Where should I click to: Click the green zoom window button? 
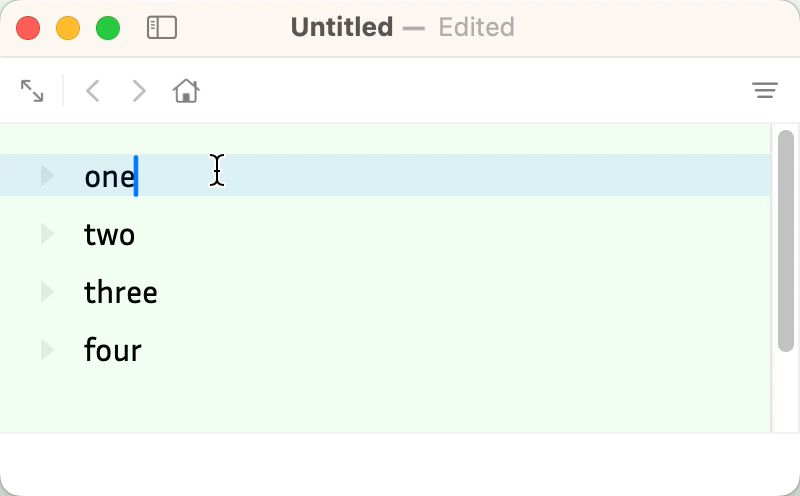click(x=108, y=28)
